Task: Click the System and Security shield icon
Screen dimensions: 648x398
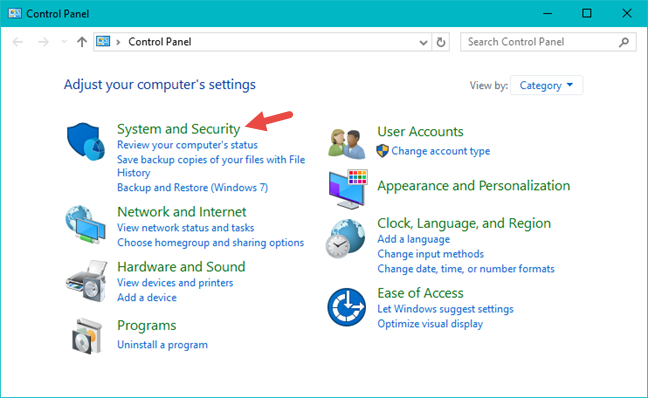Action: click(x=86, y=141)
